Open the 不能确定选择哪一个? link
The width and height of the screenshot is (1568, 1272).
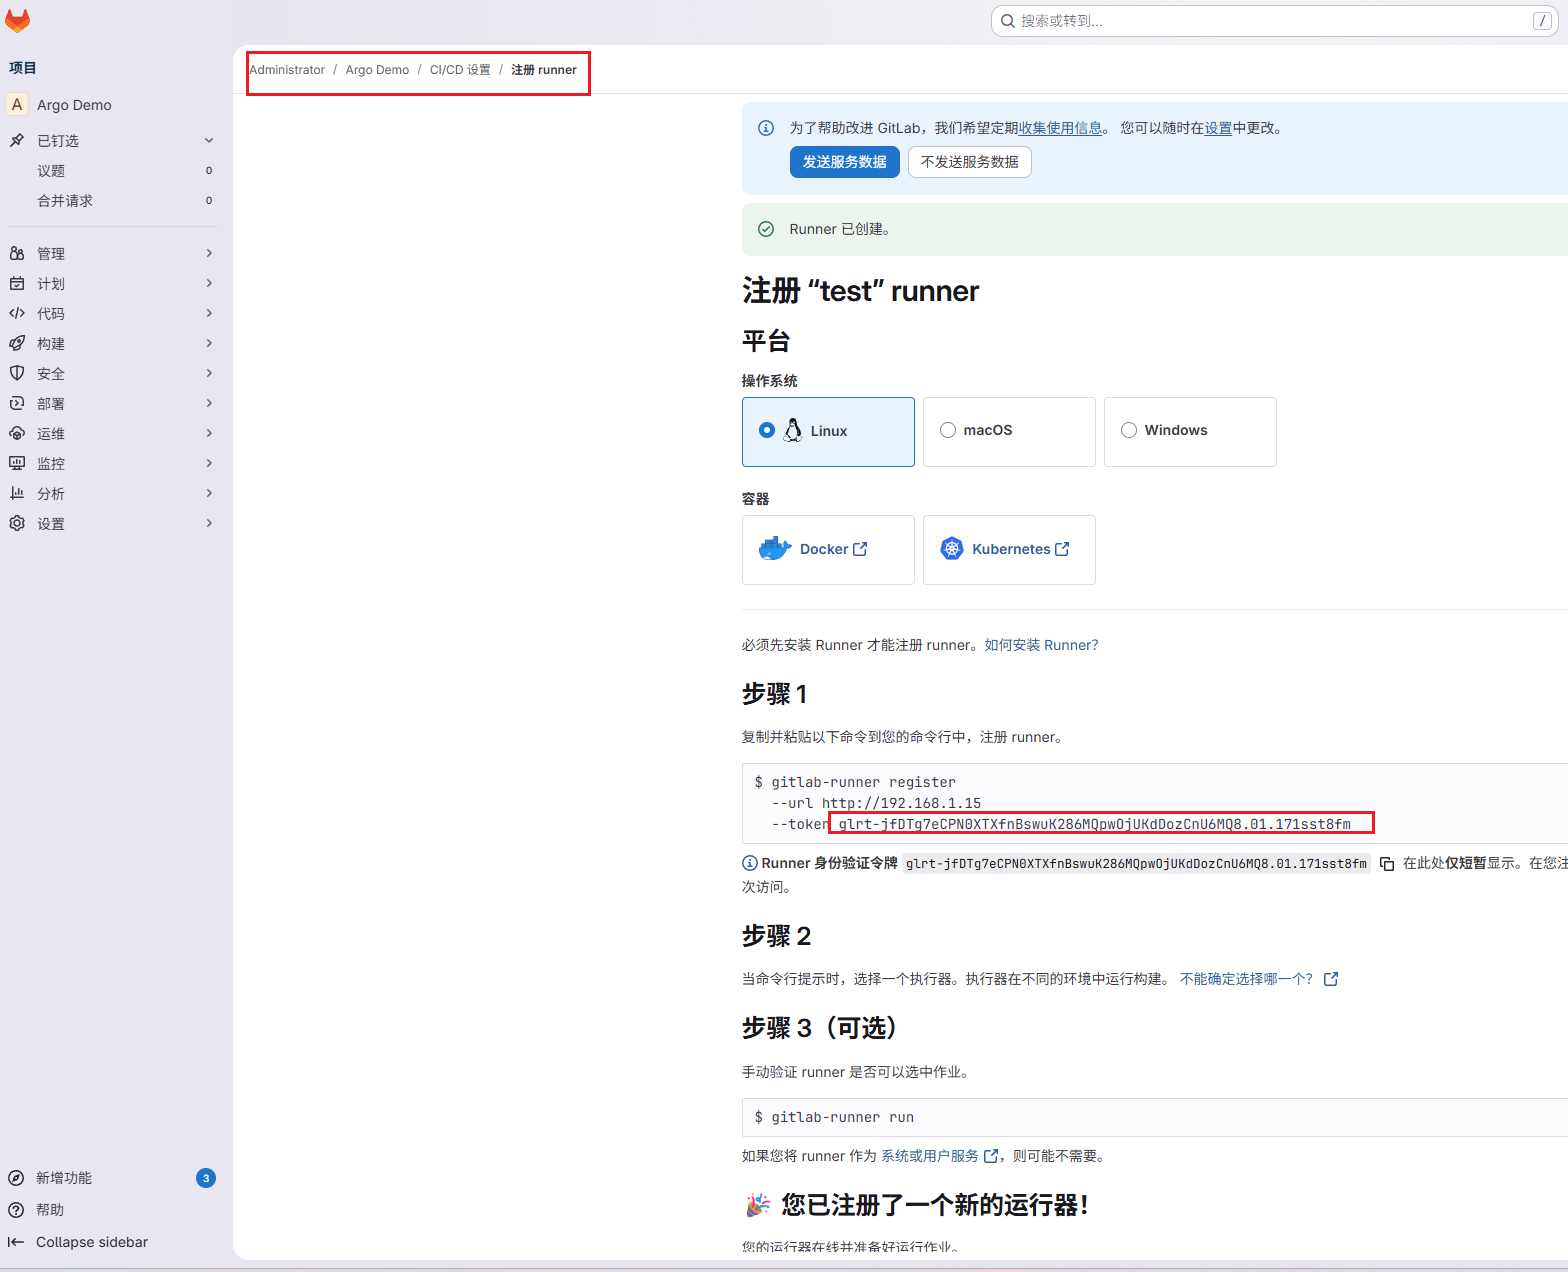[1246, 979]
